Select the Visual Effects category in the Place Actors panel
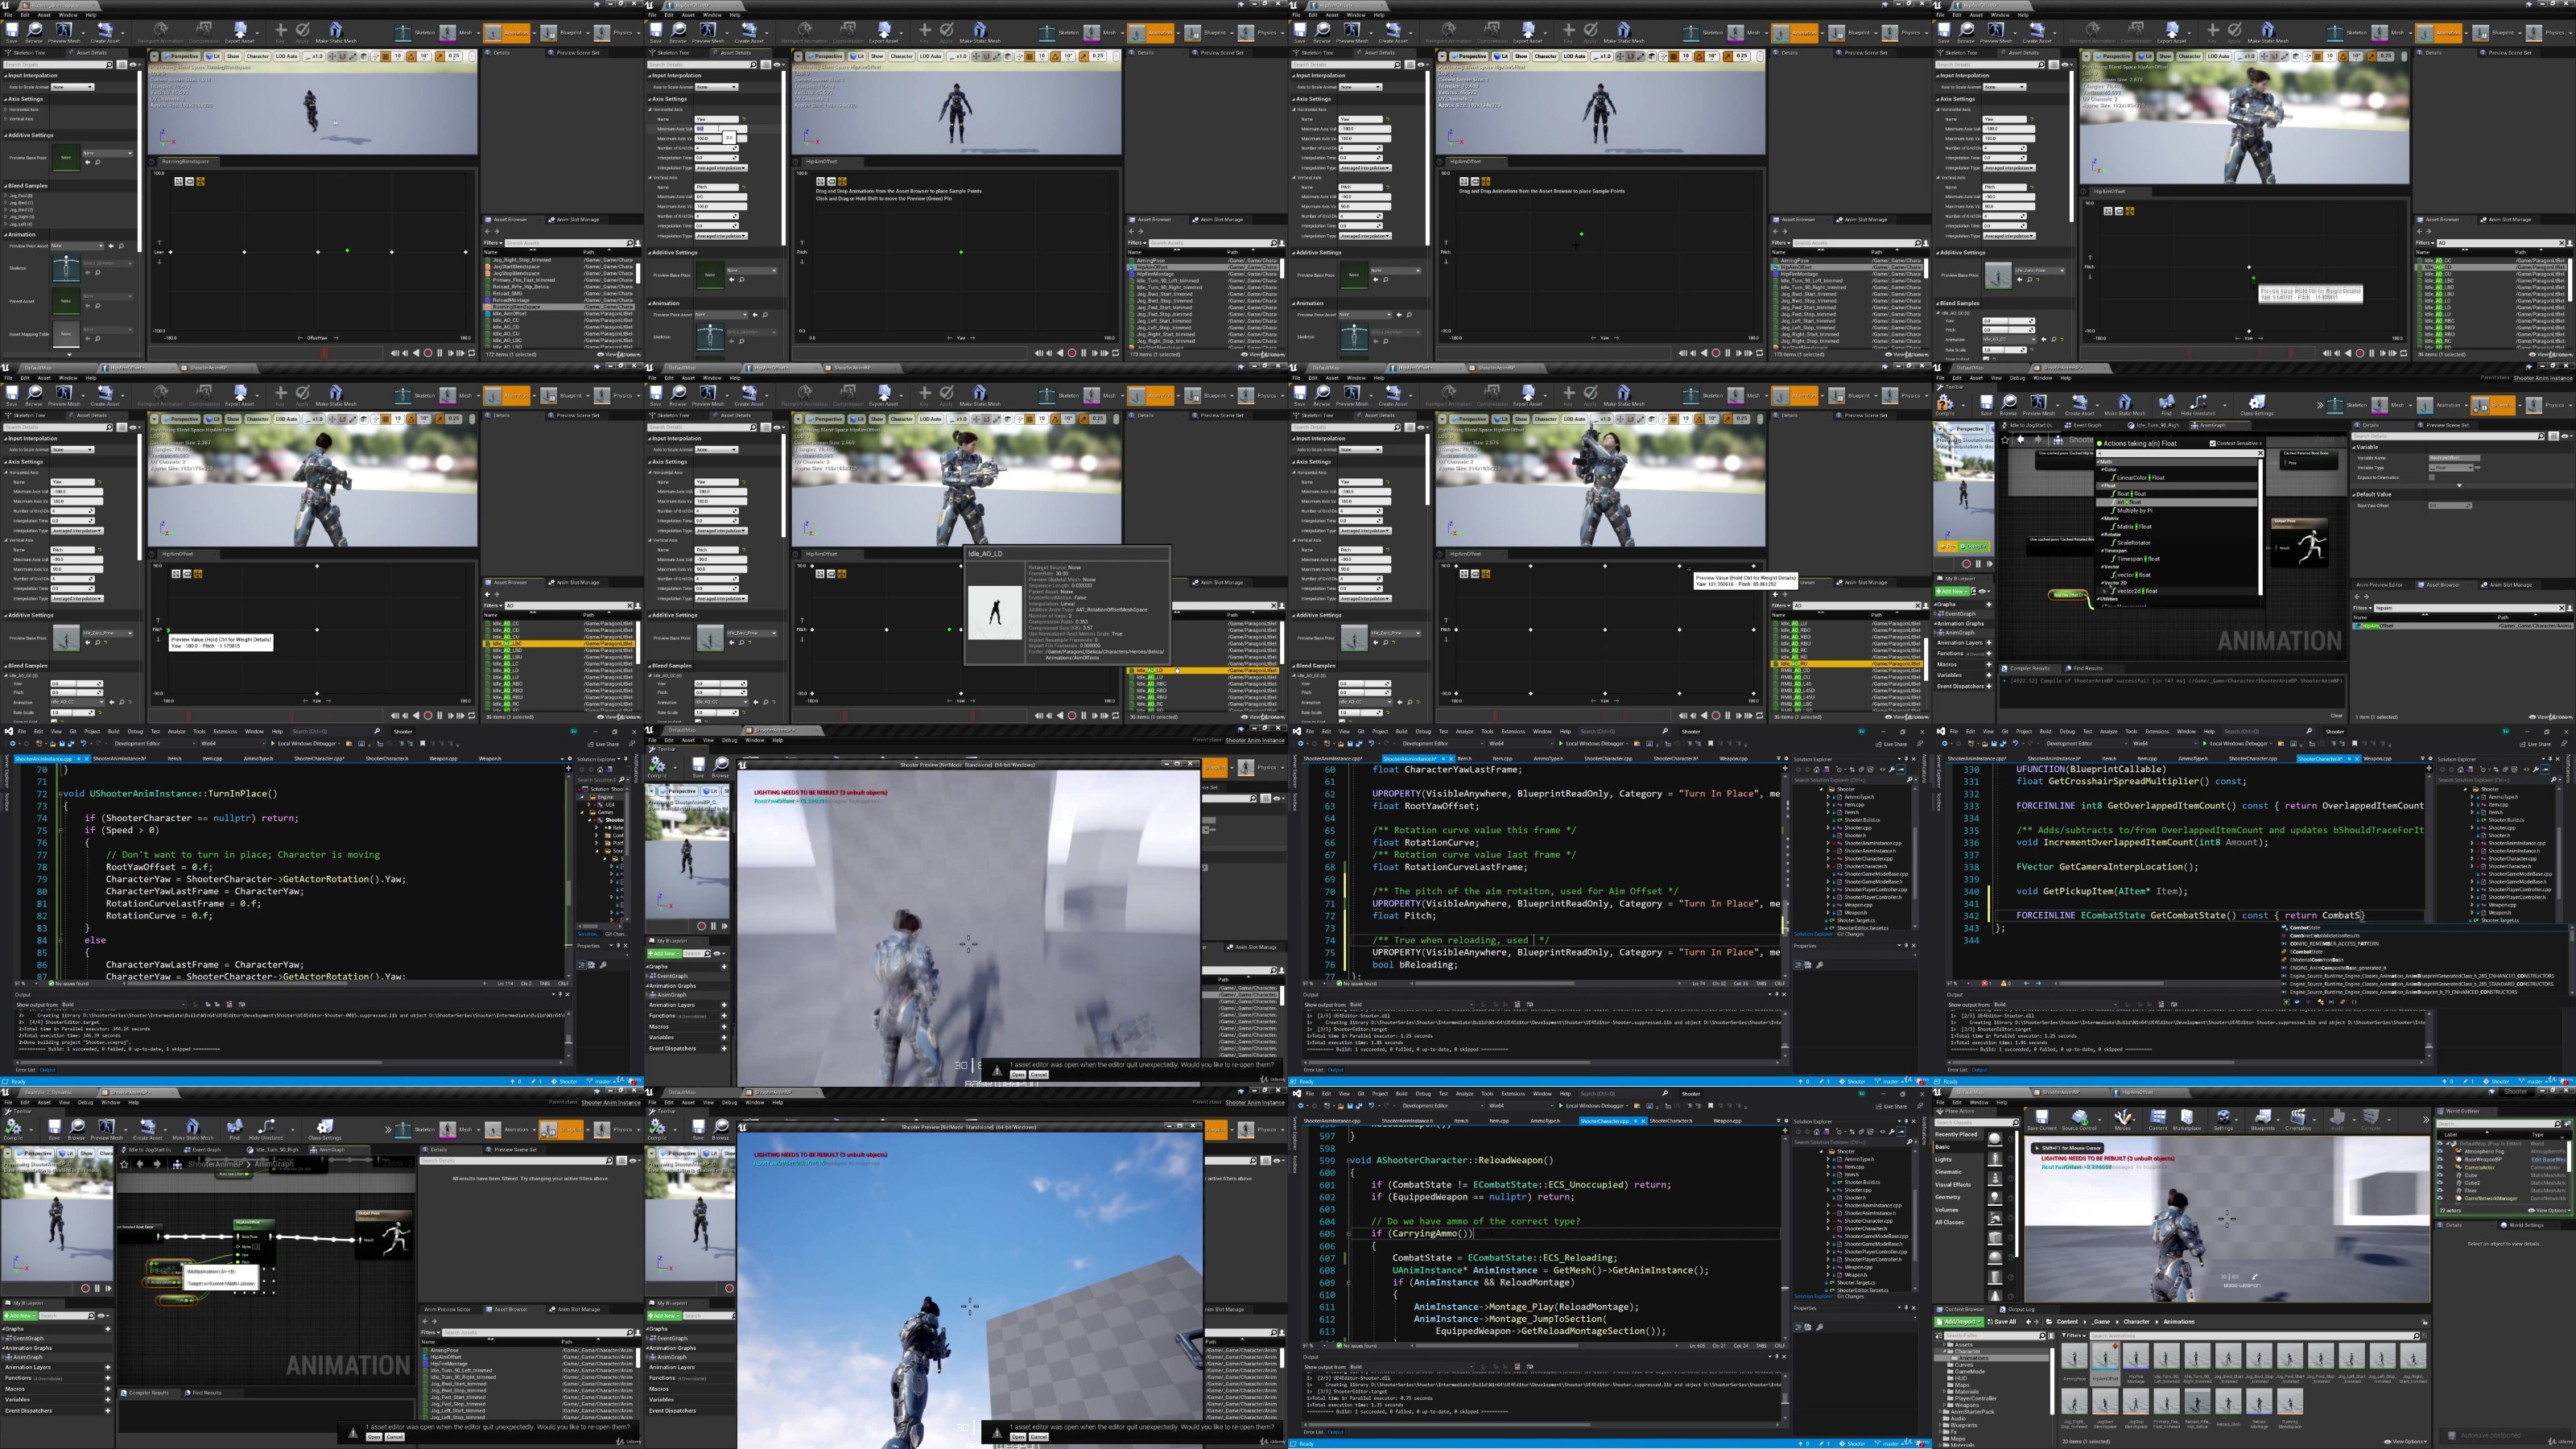The height and width of the screenshot is (1449, 2576). [1953, 1185]
